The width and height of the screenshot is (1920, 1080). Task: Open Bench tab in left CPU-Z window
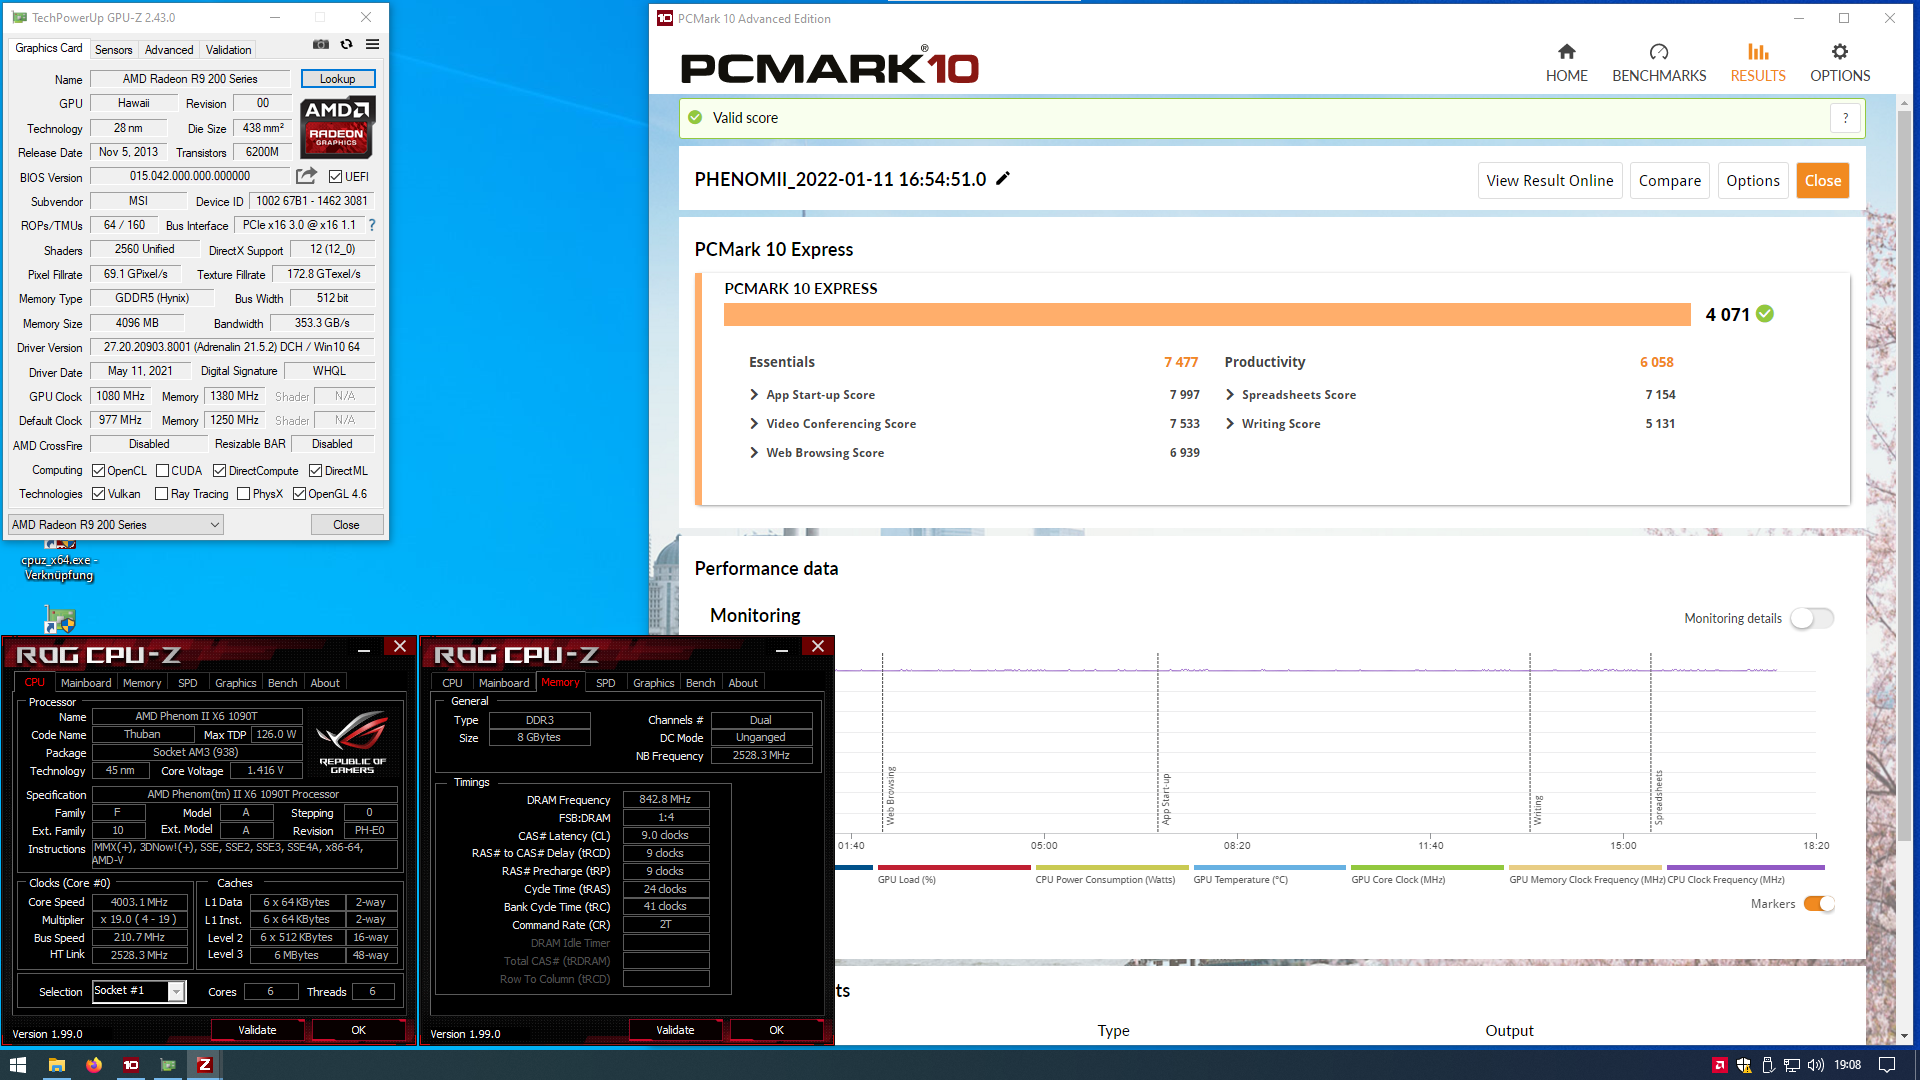pos(283,683)
